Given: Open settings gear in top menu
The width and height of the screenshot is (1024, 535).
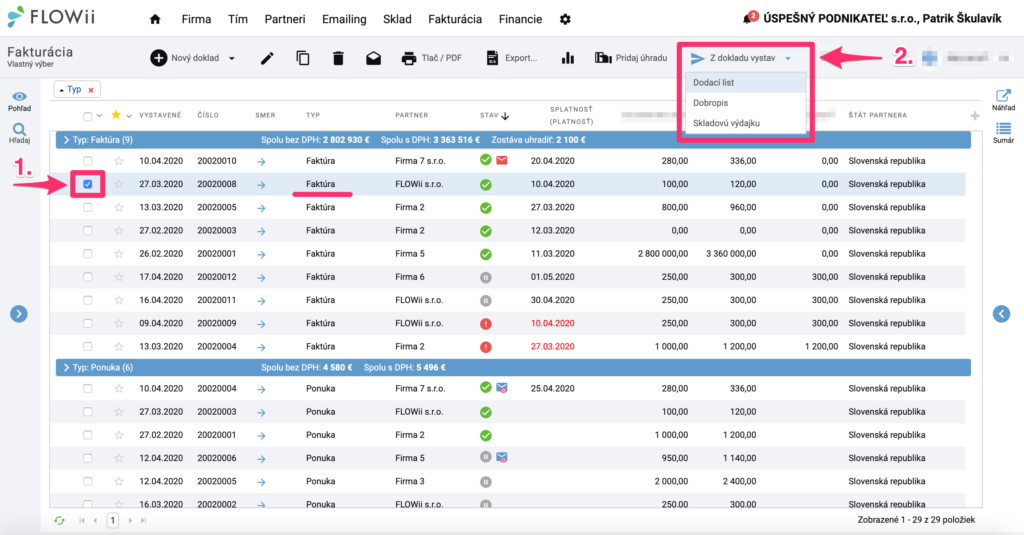Looking at the screenshot, I should [565, 19].
